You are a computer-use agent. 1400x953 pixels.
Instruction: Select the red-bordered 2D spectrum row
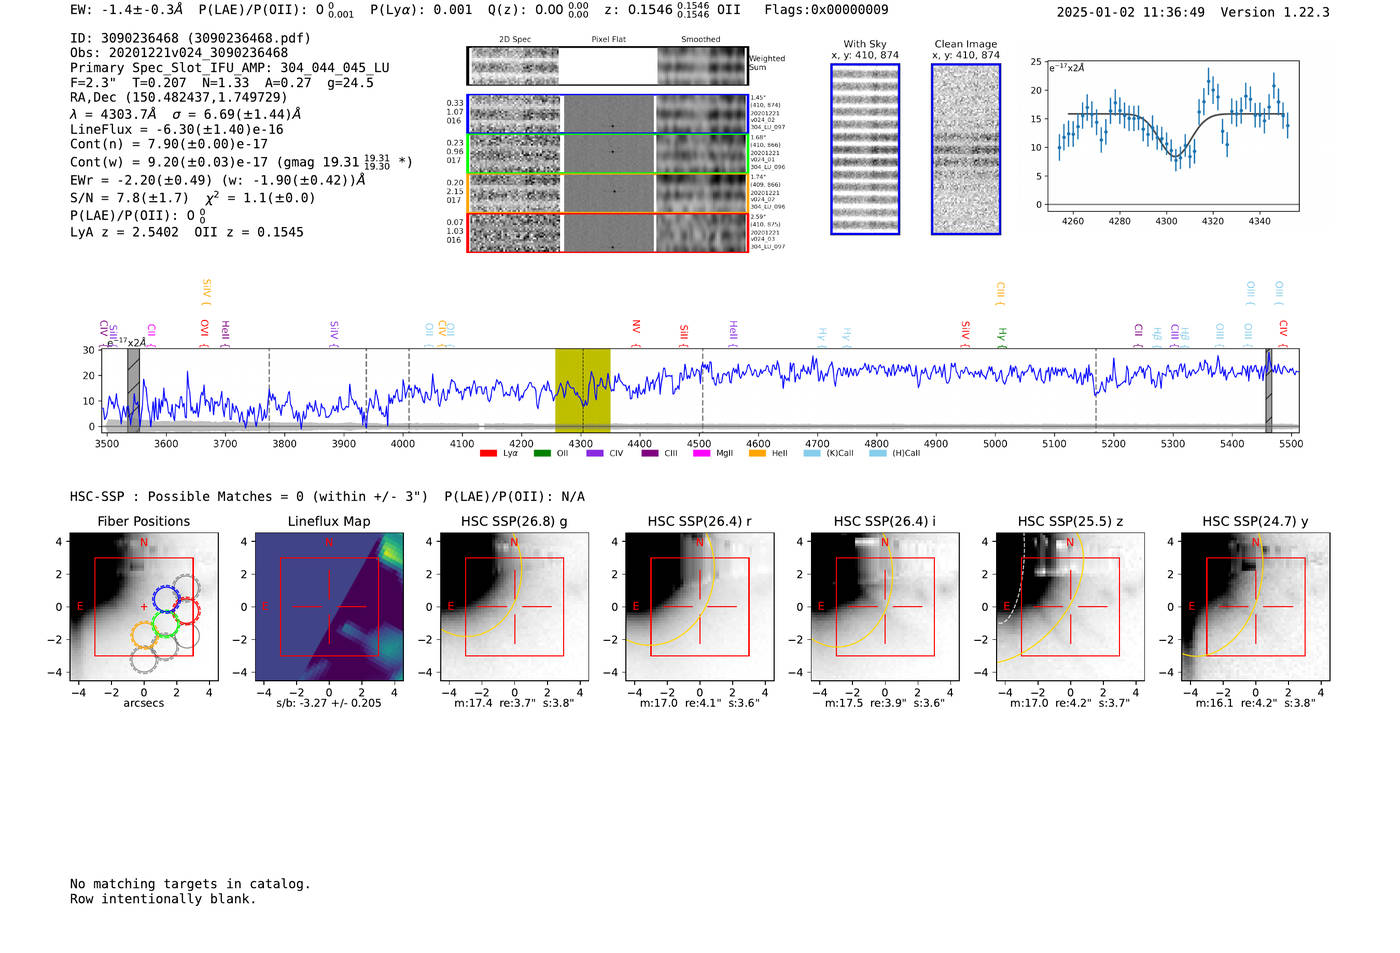tap(608, 232)
